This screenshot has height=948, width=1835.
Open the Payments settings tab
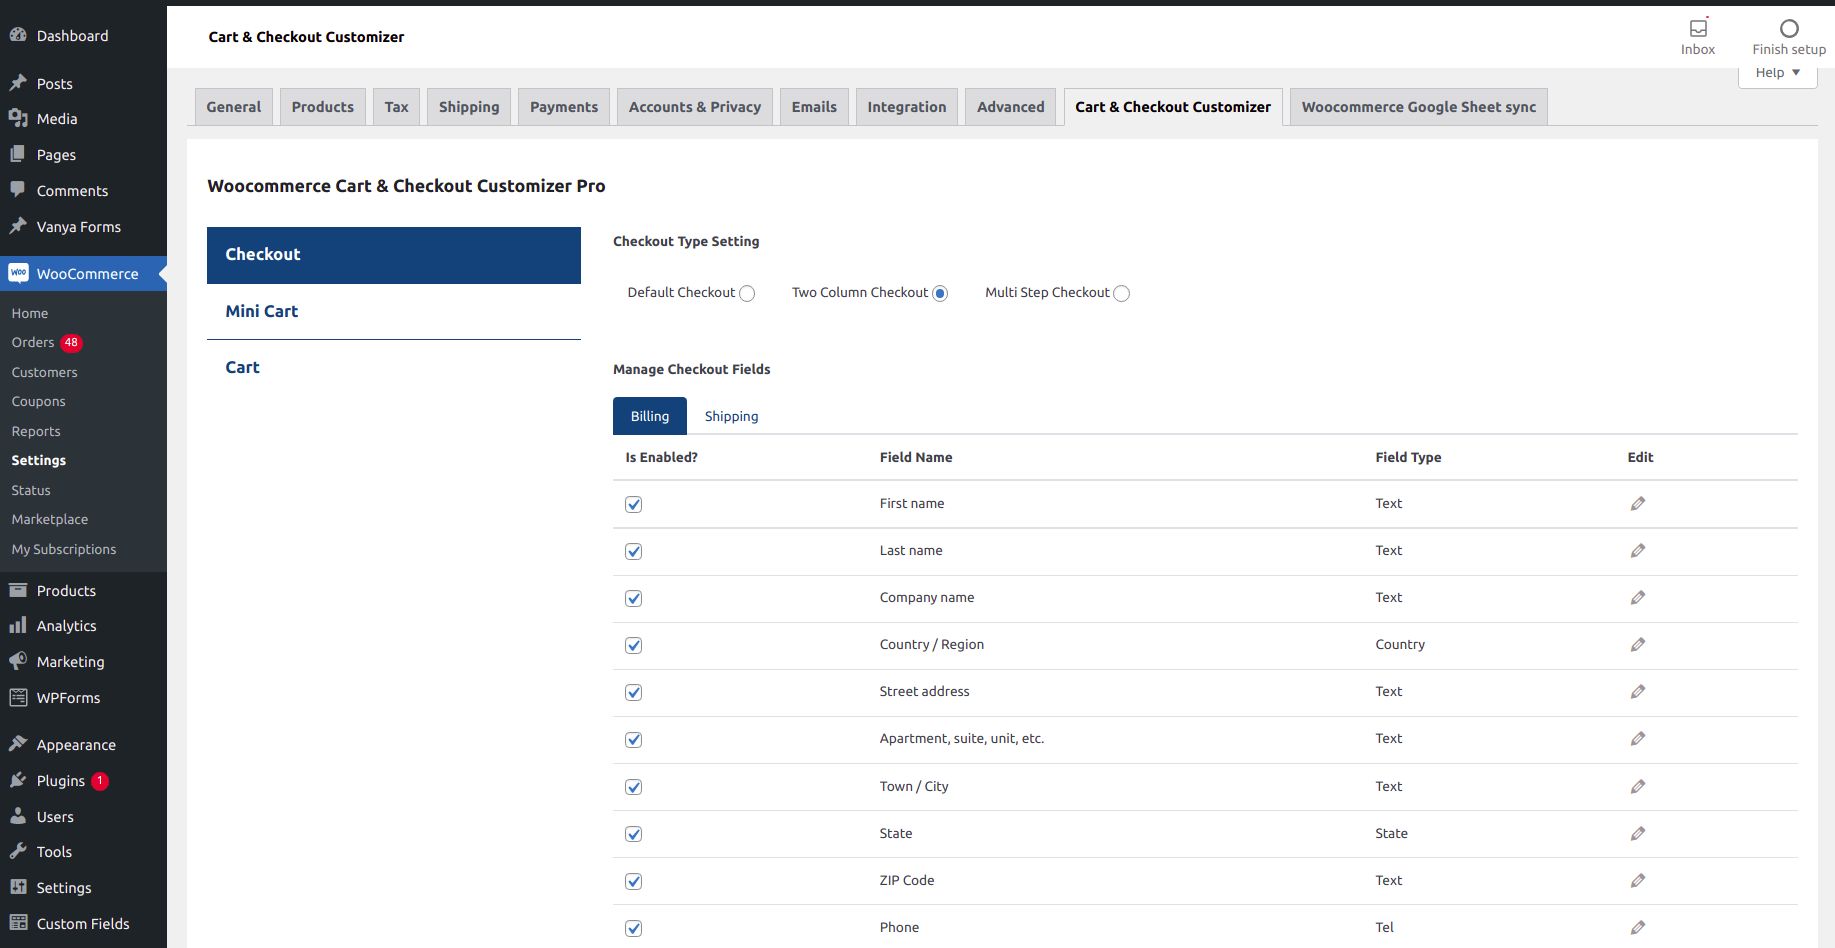click(563, 107)
